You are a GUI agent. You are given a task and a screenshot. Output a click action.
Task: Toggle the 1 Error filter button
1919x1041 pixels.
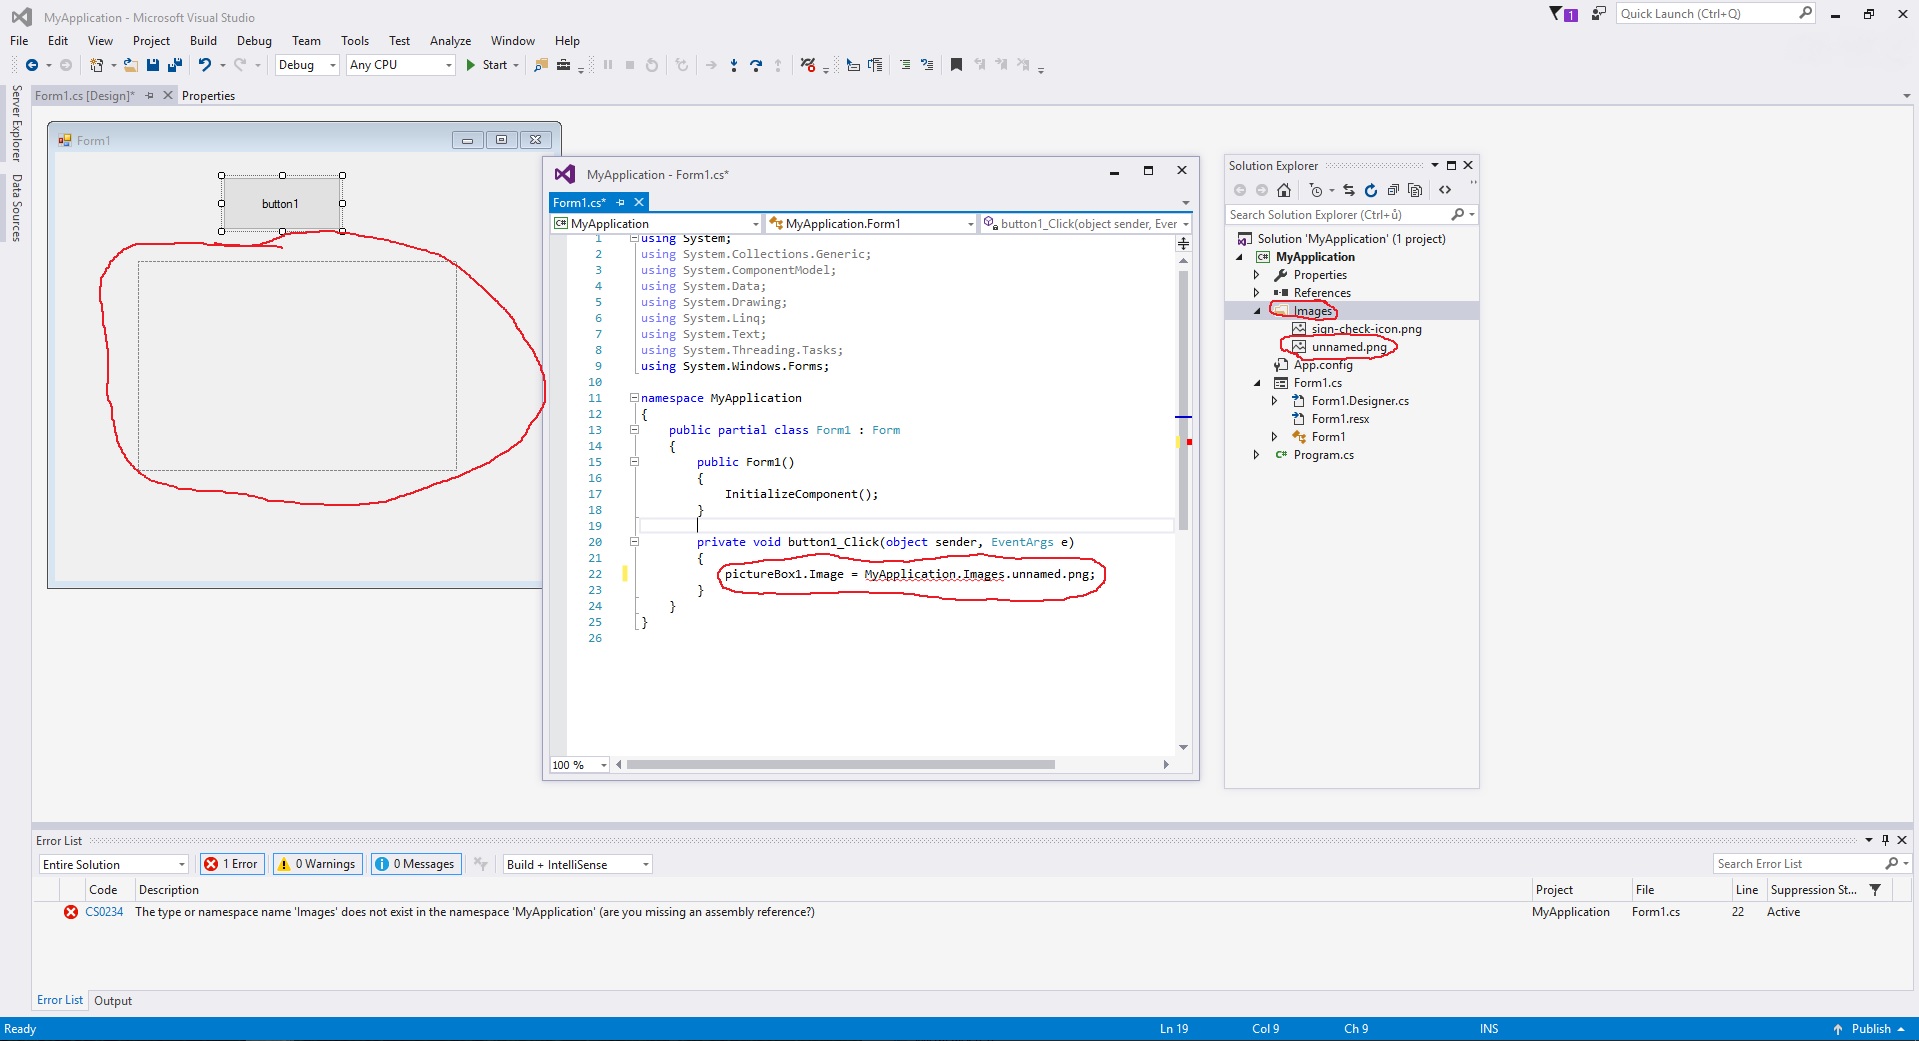tap(232, 864)
